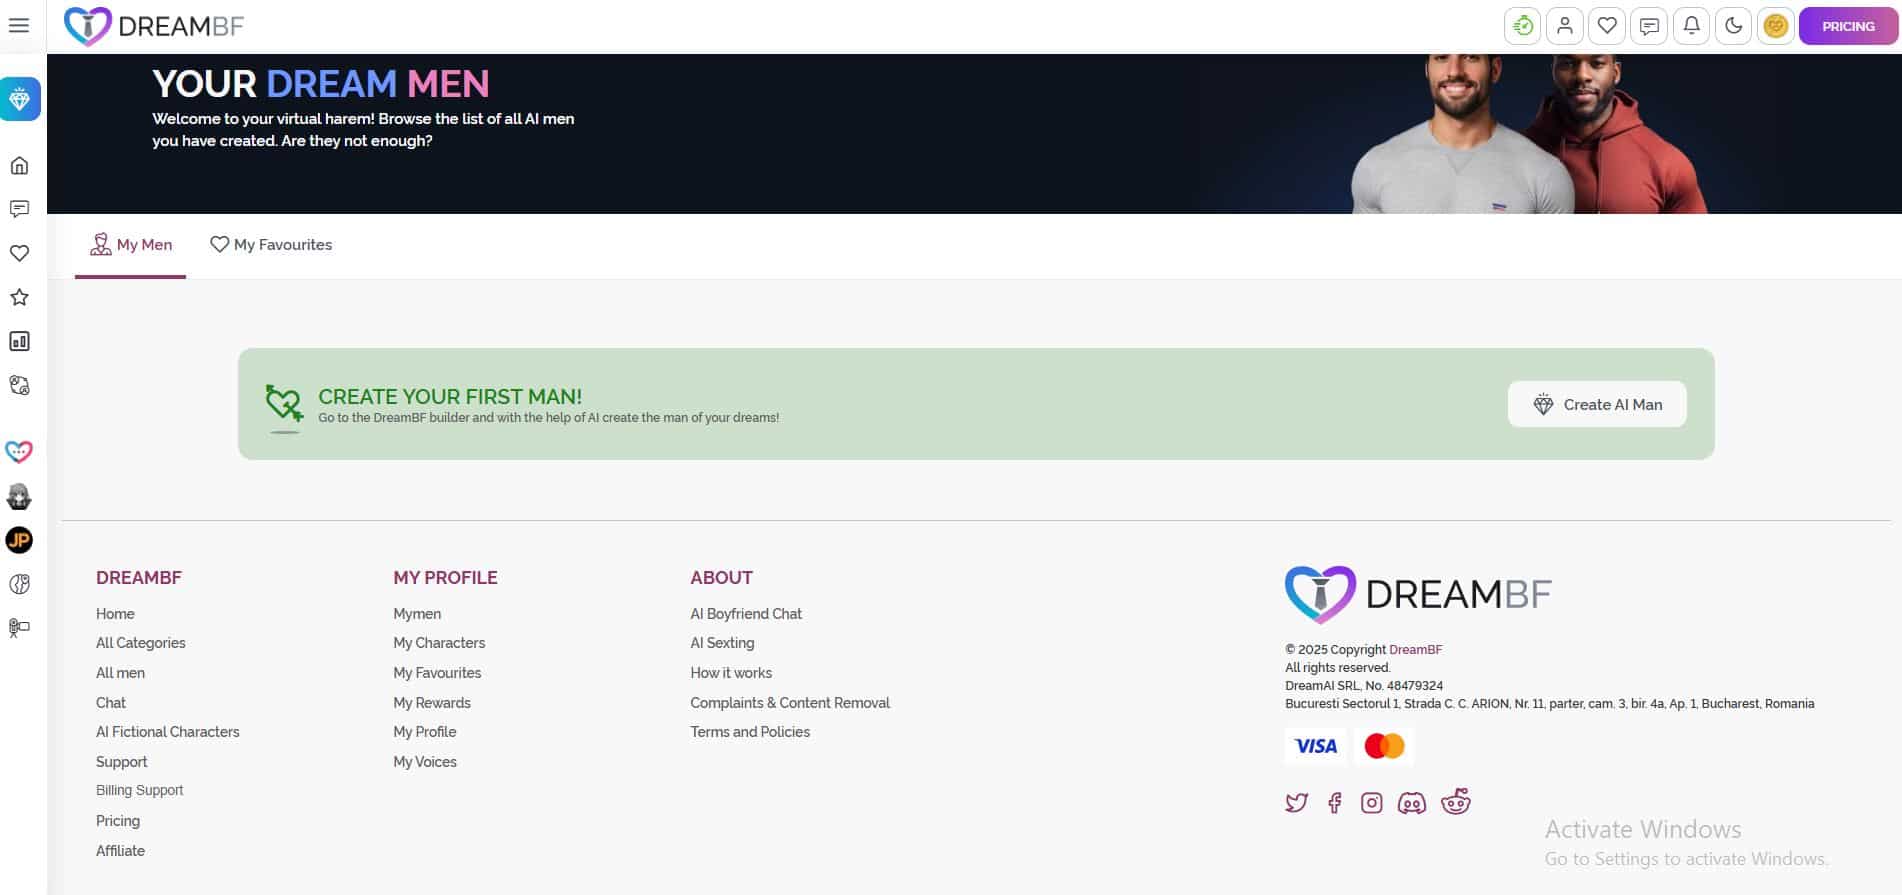
Task: Go to home via the sidebar house icon
Action: tap(19, 165)
